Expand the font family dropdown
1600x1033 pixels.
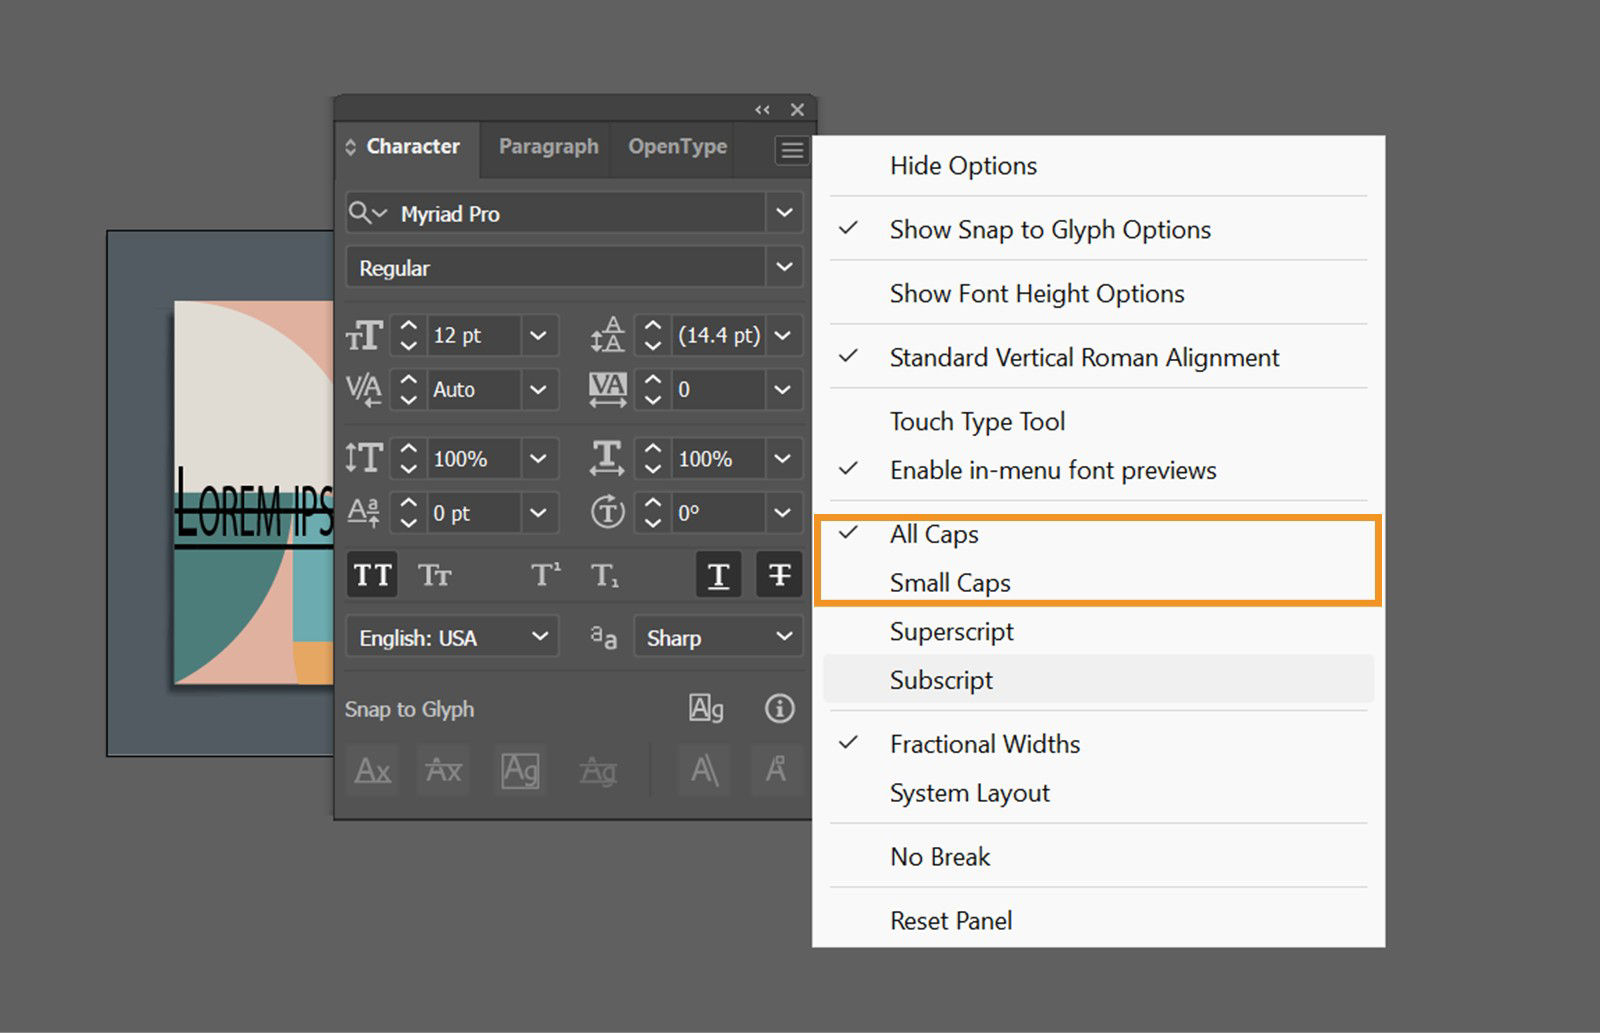tap(785, 213)
